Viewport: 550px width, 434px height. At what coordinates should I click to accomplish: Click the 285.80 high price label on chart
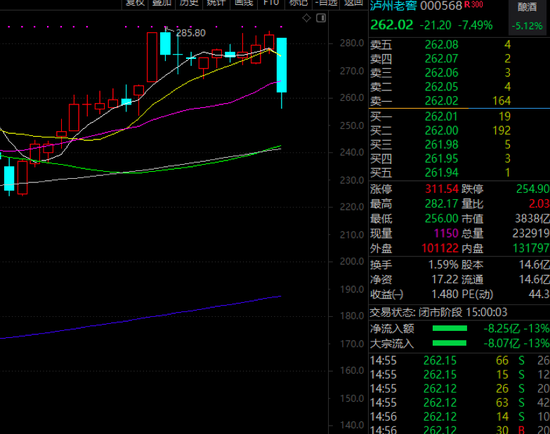click(x=190, y=33)
